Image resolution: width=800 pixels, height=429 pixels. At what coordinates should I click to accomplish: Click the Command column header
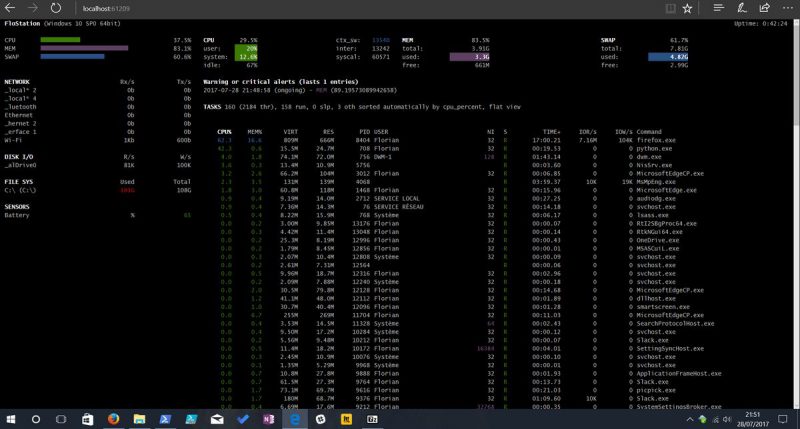pos(648,132)
